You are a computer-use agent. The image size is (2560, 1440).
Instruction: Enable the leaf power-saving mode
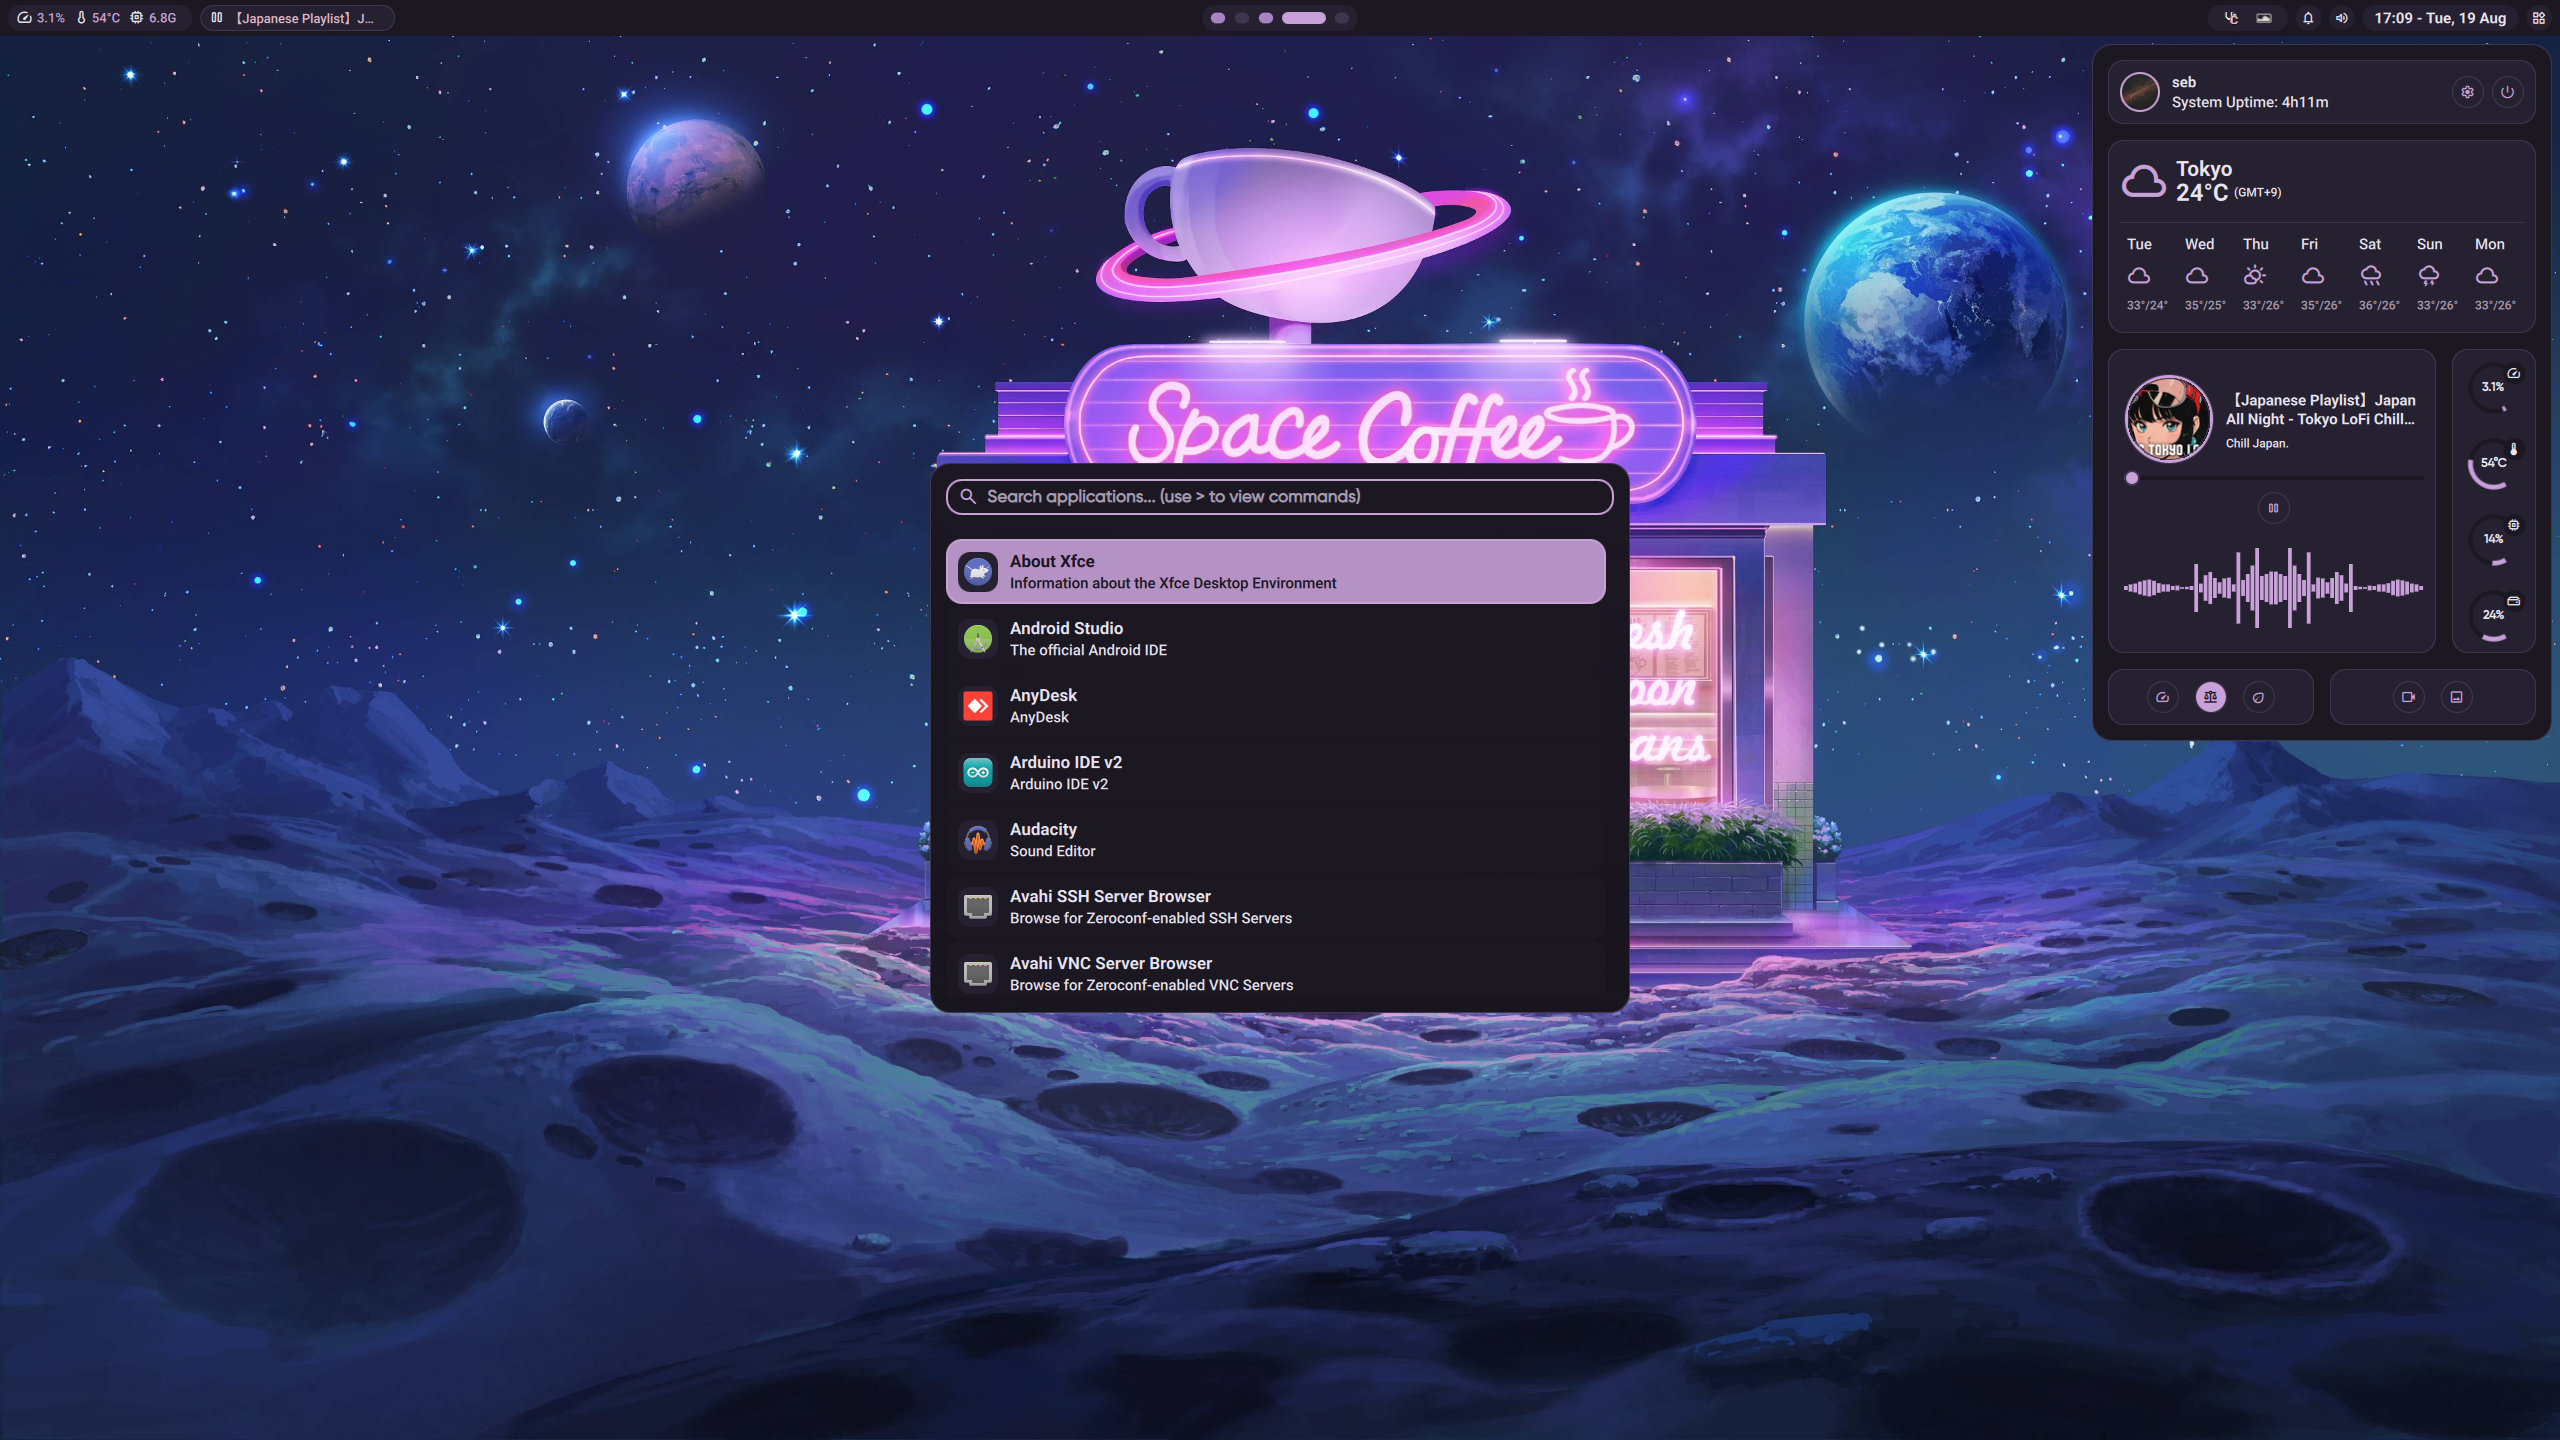[2260, 697]
